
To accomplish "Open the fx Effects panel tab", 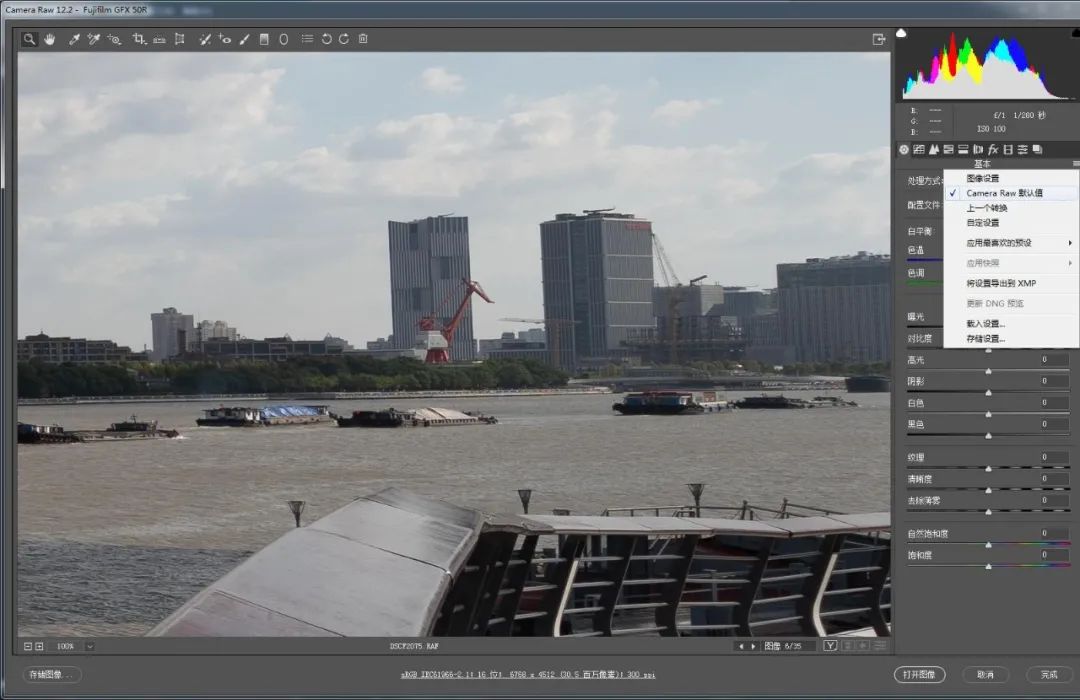I will pos(993,149).
